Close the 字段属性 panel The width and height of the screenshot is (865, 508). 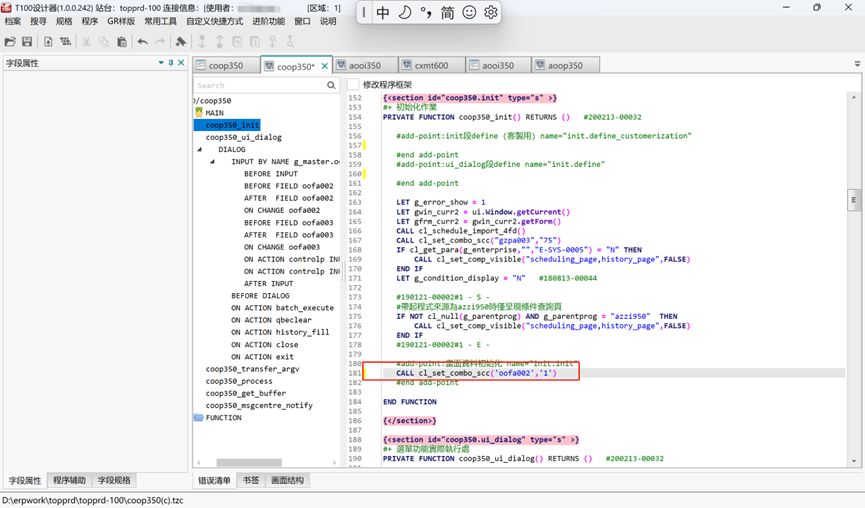point(181,63)
